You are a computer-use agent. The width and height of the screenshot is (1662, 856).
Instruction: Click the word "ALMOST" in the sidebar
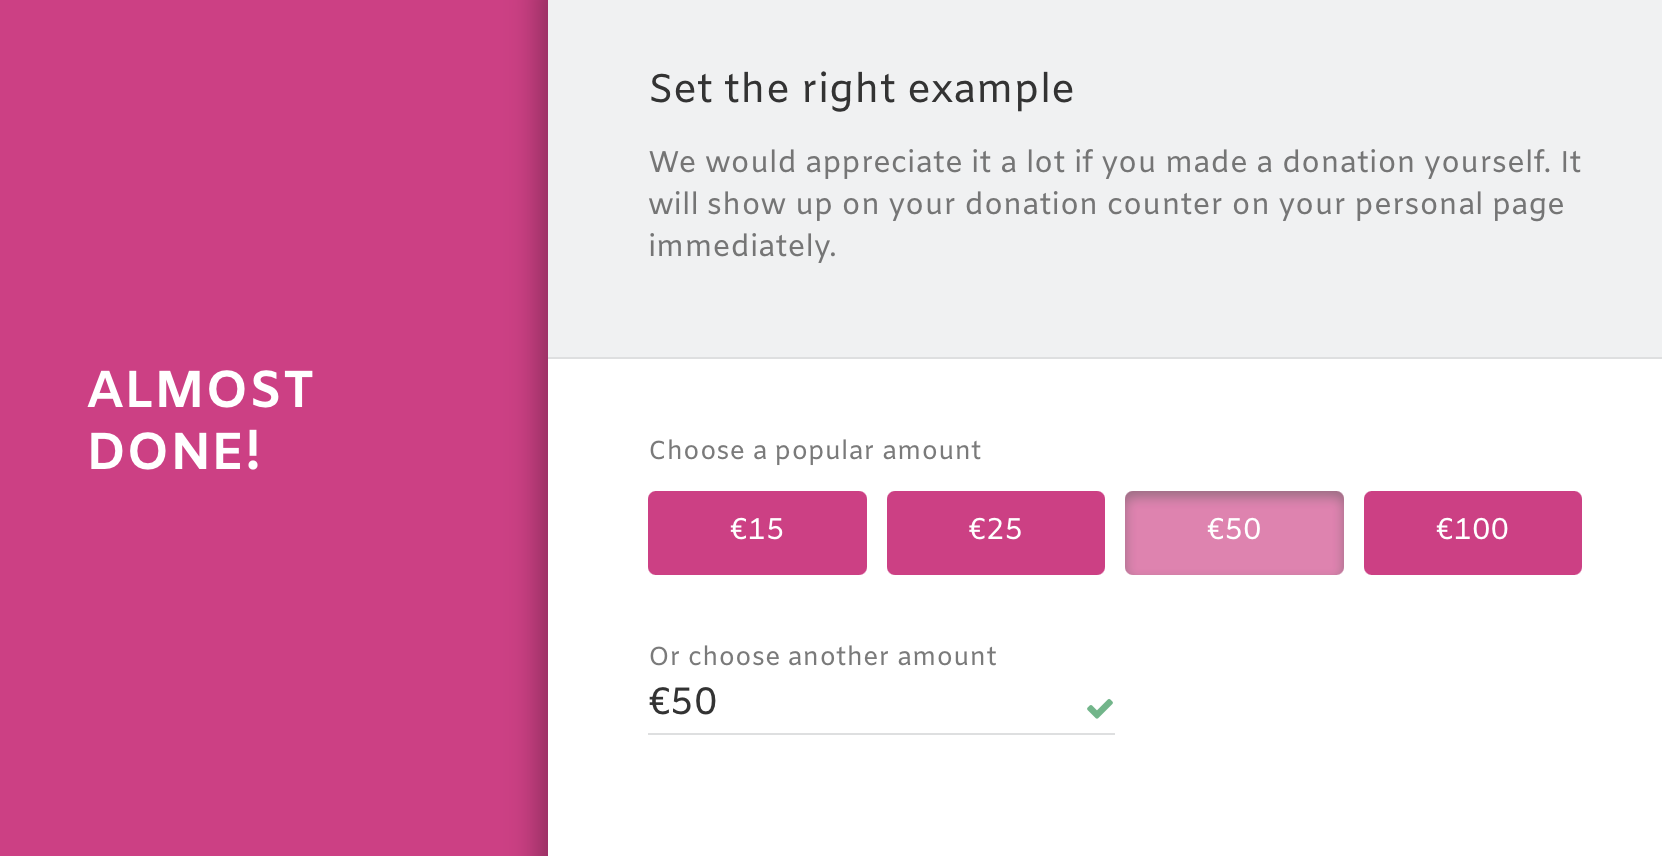(x=201, y=390)
